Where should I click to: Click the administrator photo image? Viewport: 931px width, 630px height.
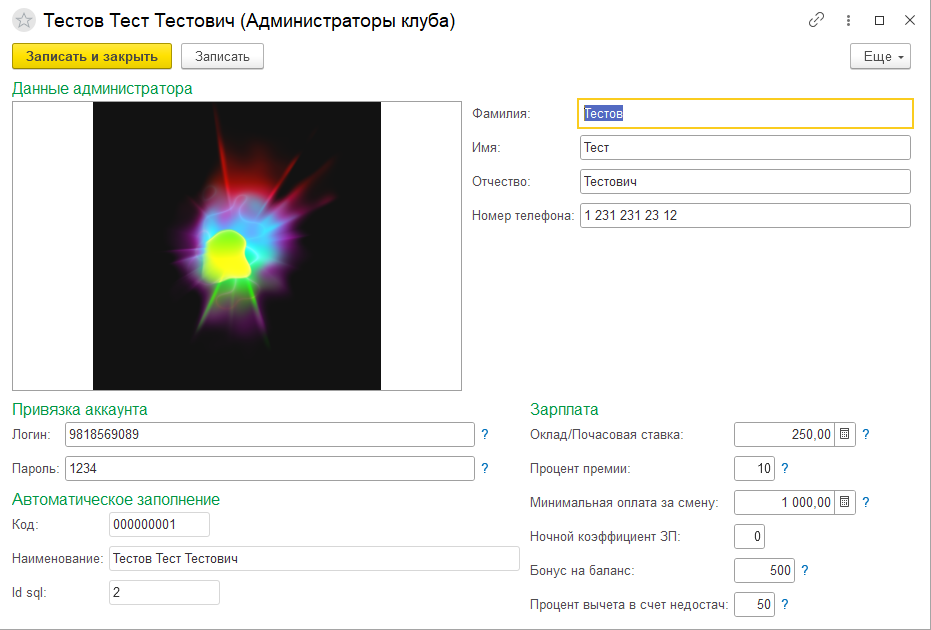pyautogui.click(x=237, y=246)
